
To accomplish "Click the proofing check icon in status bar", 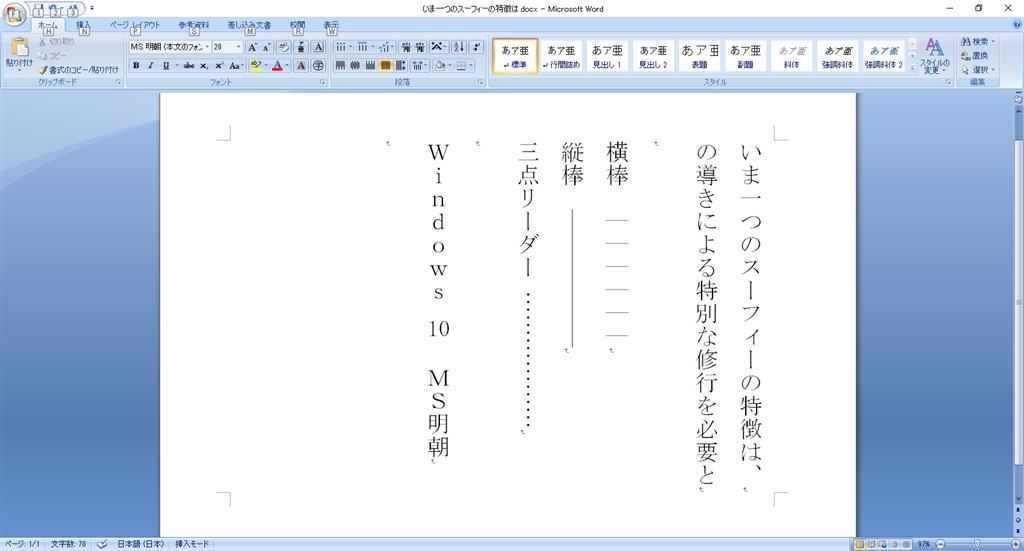I will click(102, 544).
